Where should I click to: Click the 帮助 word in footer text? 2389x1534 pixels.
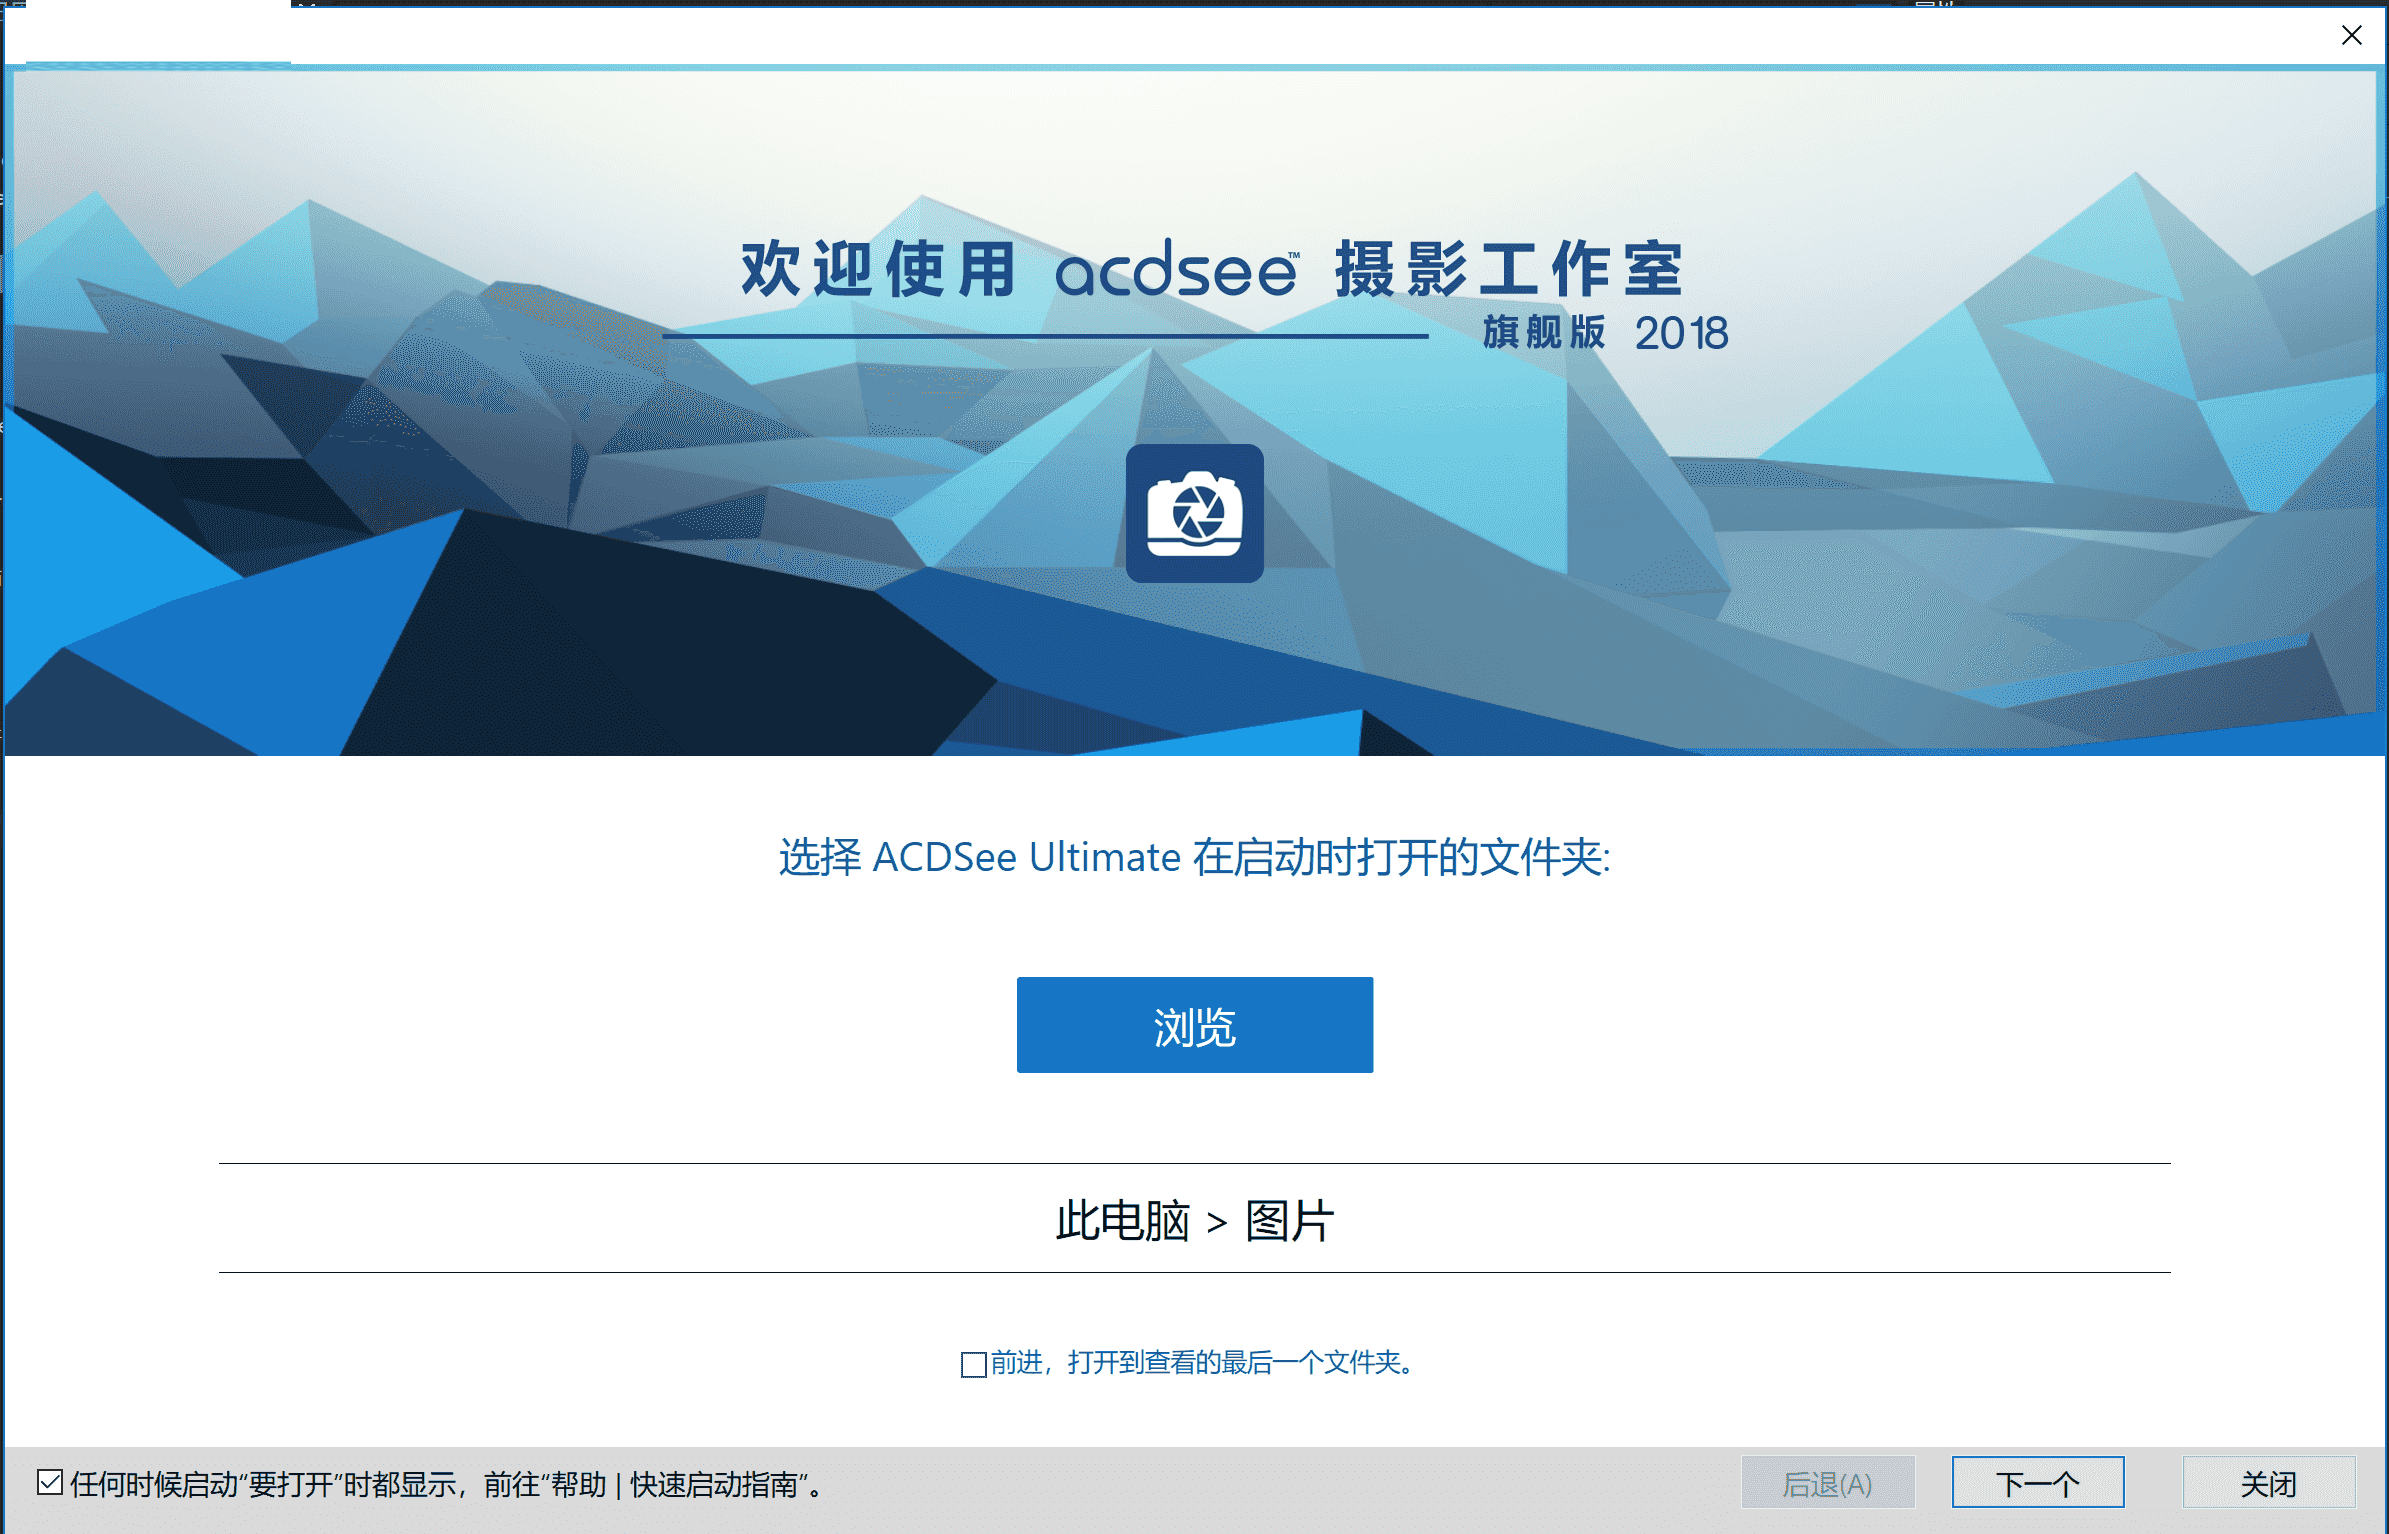click(578, 1484)
